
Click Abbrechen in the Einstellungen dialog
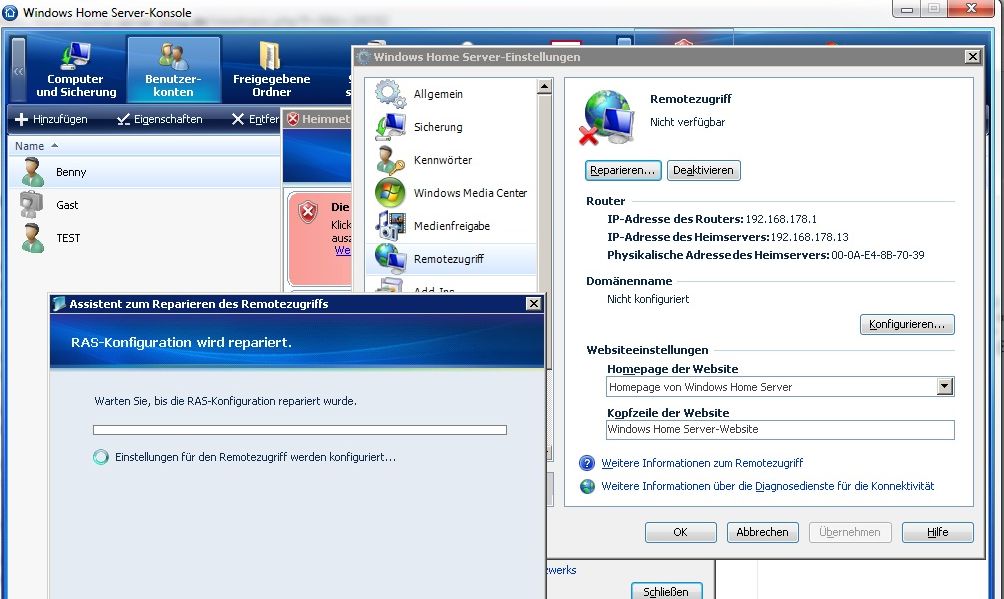763,532
